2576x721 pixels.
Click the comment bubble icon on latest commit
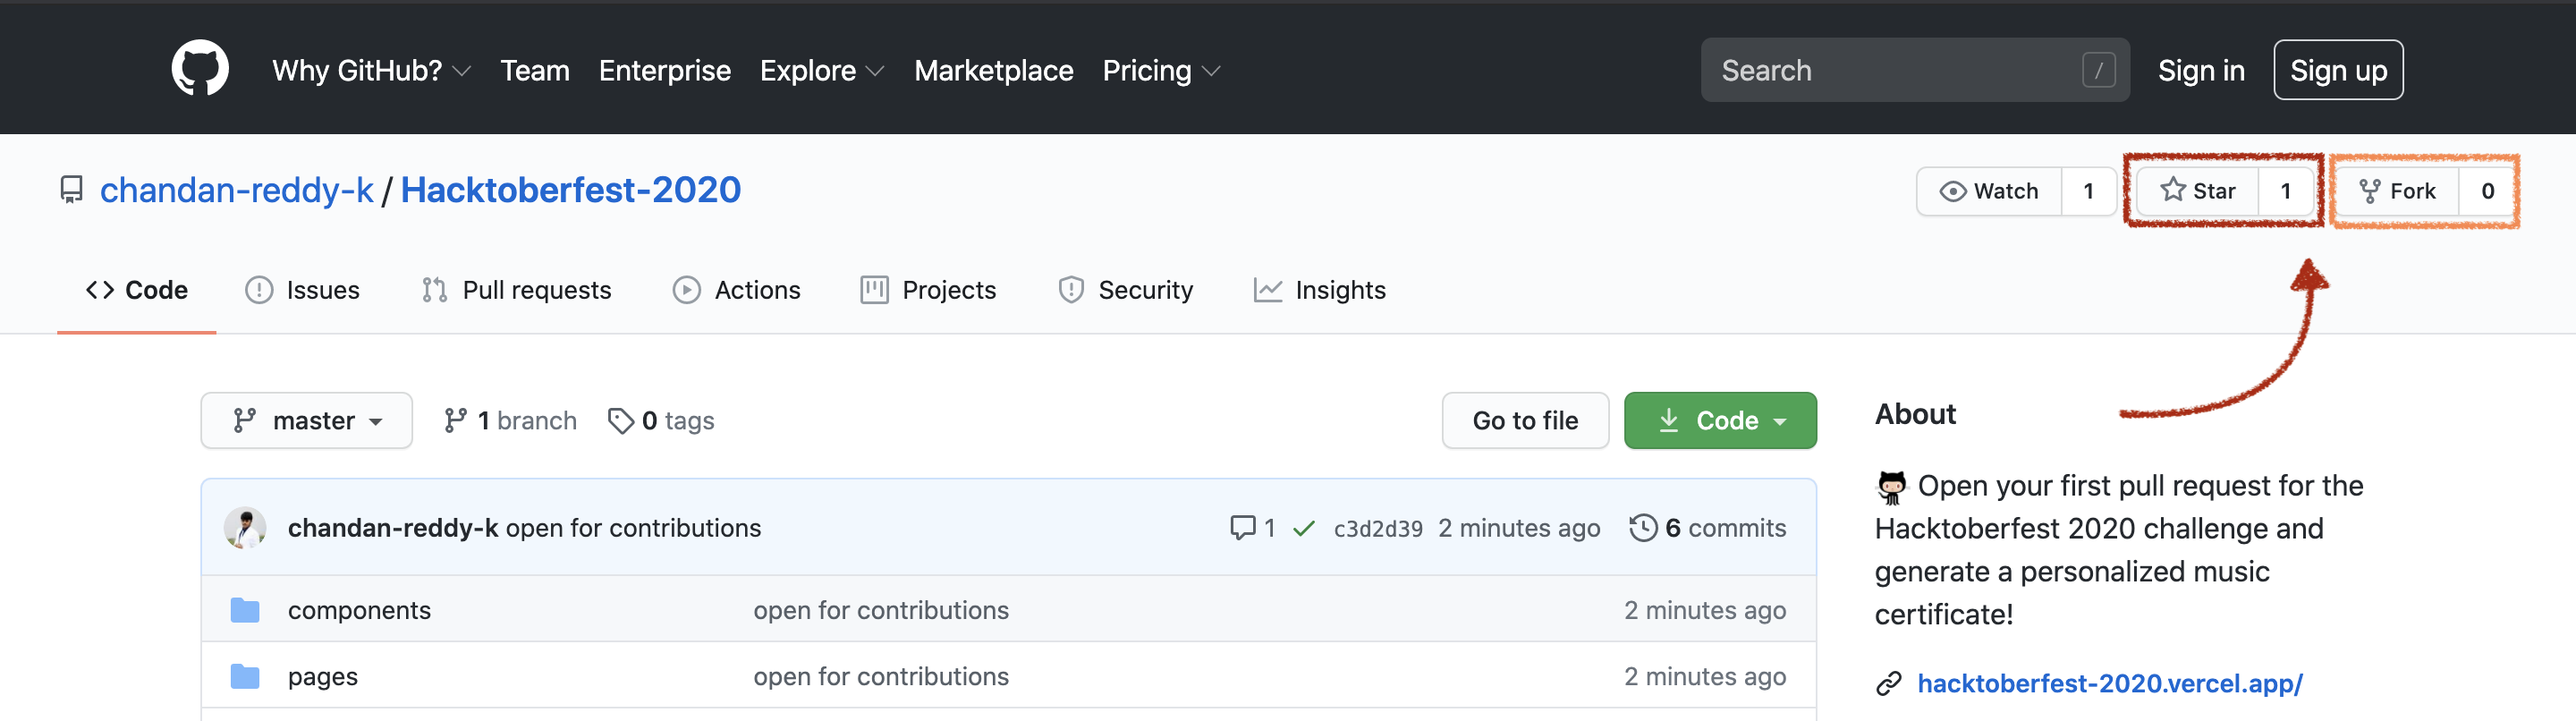[x=1242, y=528]
